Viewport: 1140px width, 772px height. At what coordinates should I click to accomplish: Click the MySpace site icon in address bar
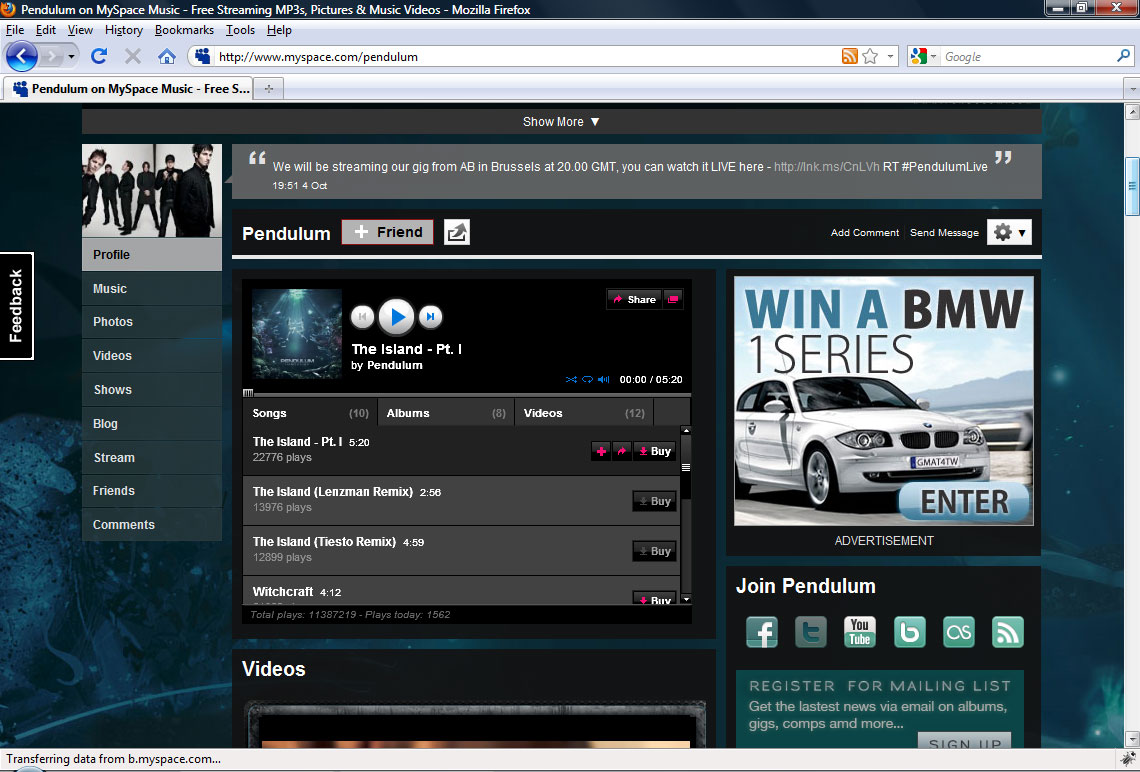pyautogui.click(x=203, y=56)
